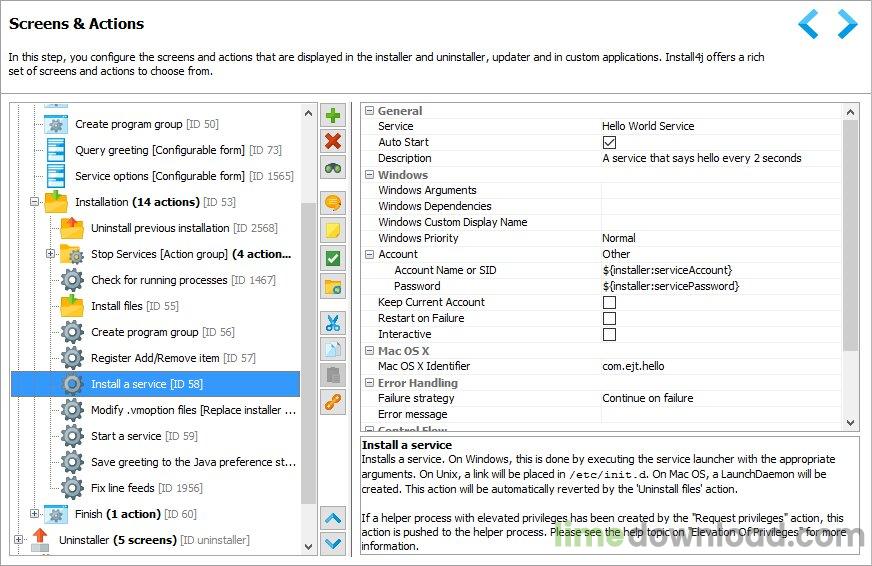Click gear icon next to Start a service
This screenshot has width=872, height=566.
click(72, 436)
